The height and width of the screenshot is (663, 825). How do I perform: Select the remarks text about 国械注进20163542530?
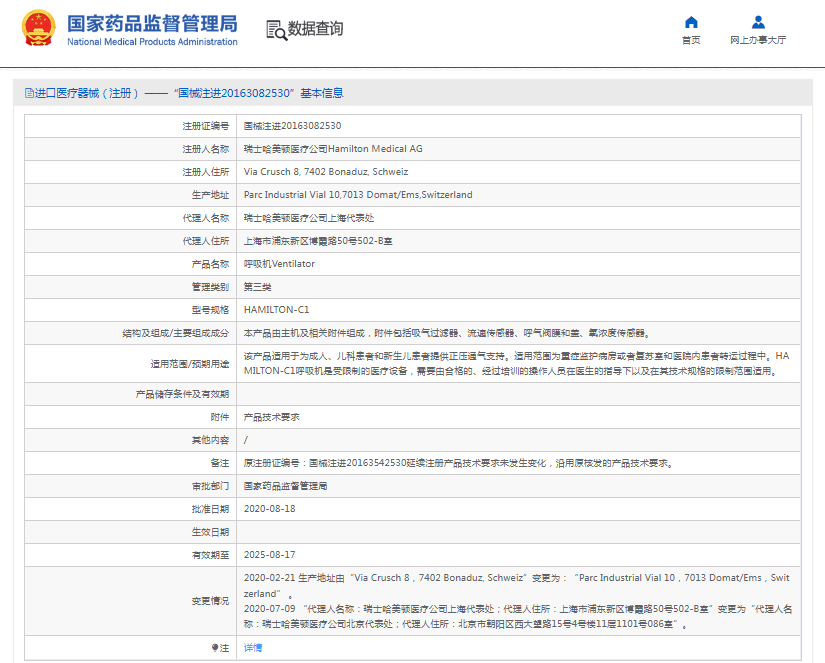[x=458, y=463]
